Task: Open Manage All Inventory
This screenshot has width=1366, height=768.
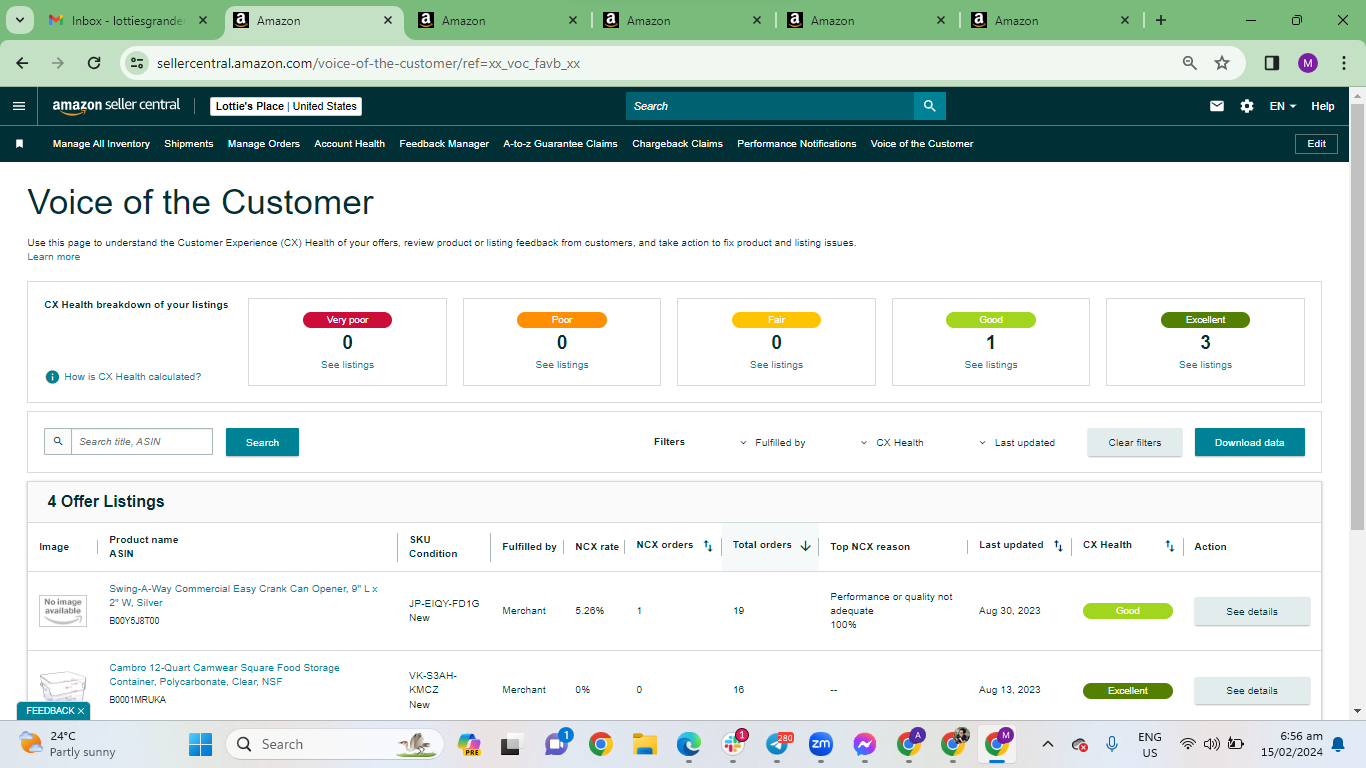Action: click(101, 144)
